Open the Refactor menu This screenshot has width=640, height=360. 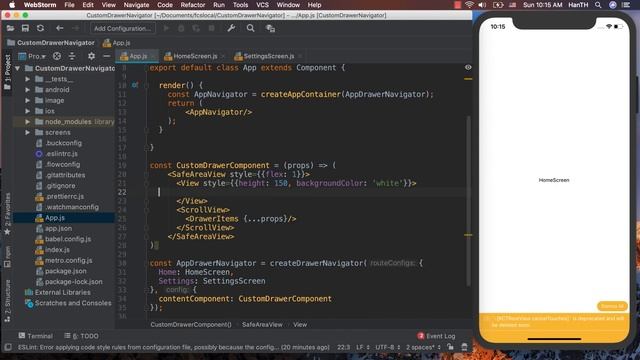(193, 5)
